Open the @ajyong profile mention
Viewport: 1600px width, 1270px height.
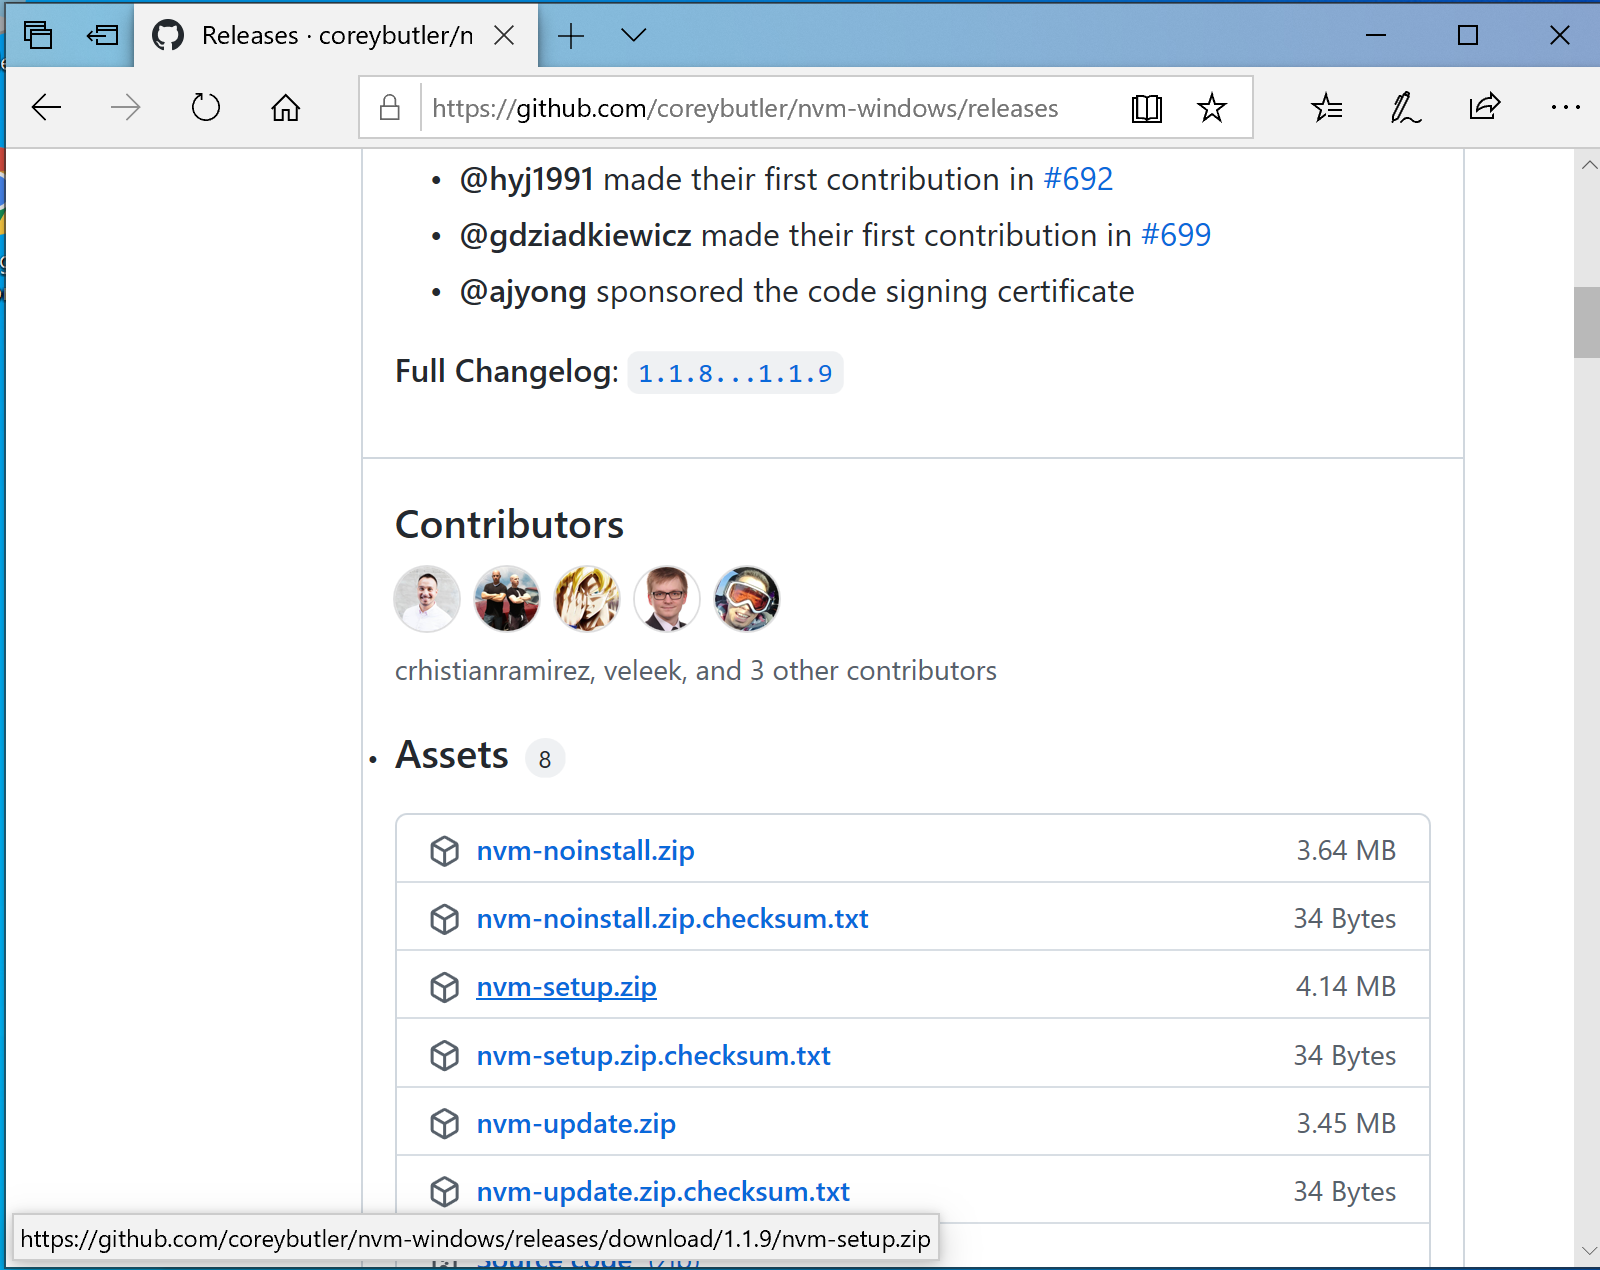523,291
